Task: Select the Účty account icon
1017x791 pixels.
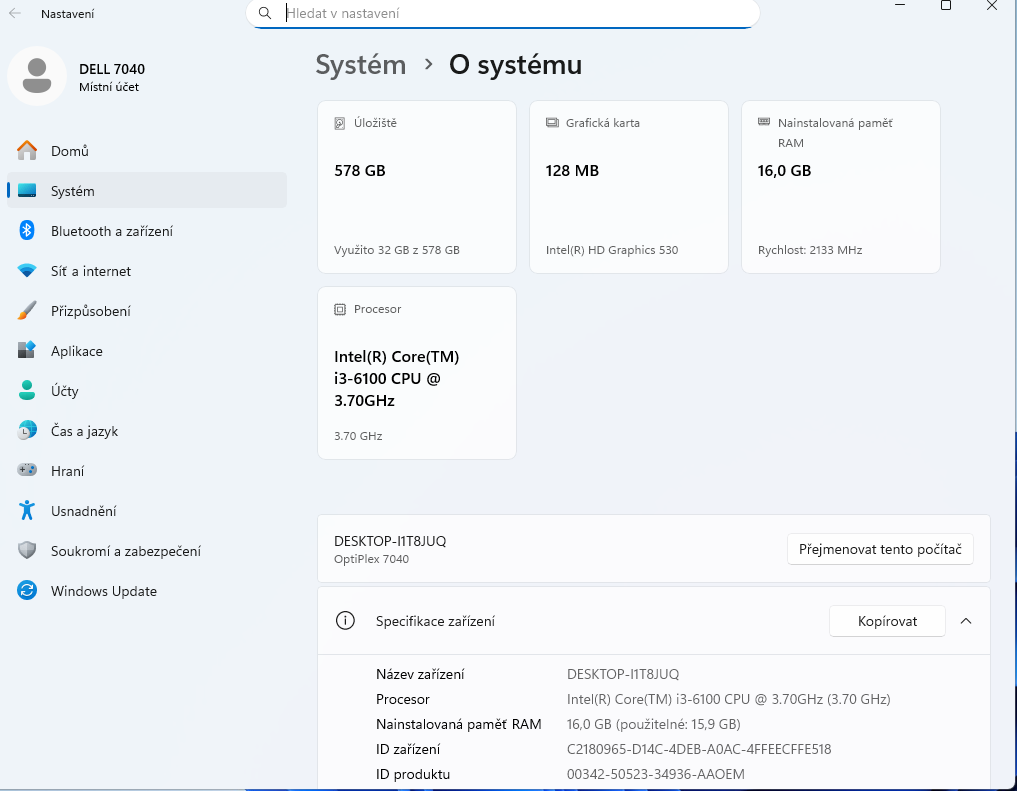Action: click(30, 390)
